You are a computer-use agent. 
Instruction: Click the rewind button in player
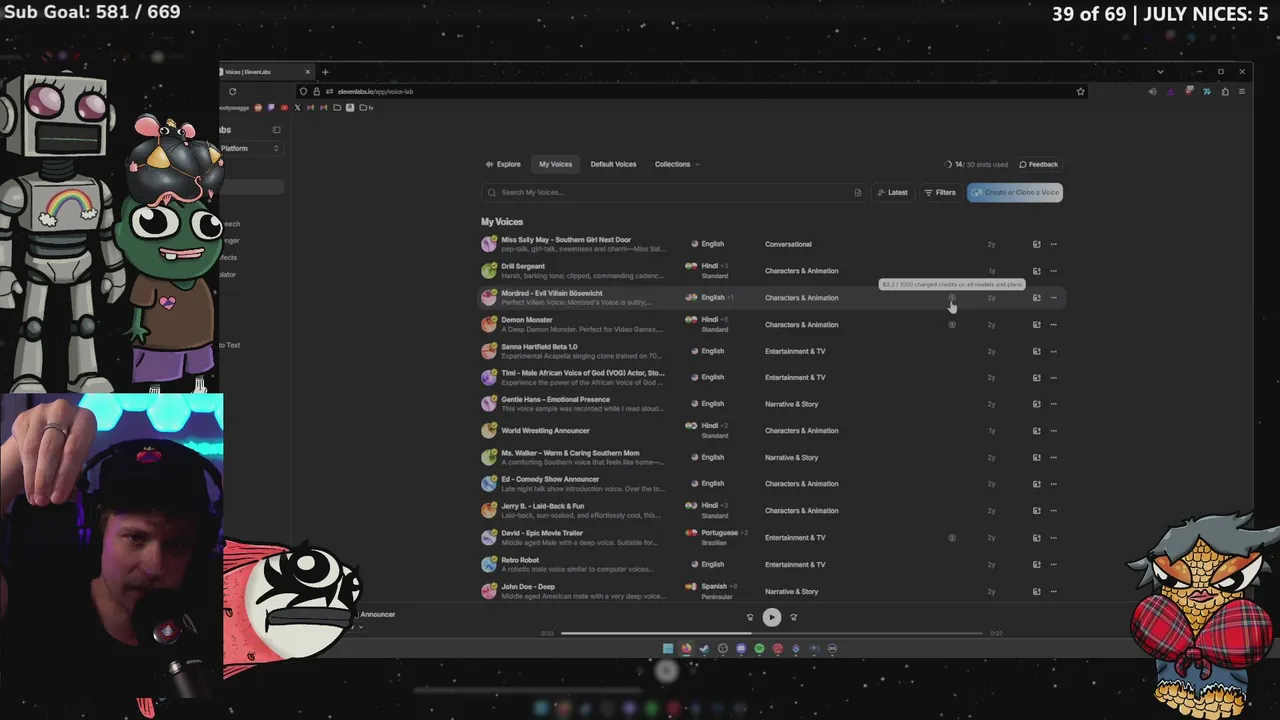click(x=750, y=617)
